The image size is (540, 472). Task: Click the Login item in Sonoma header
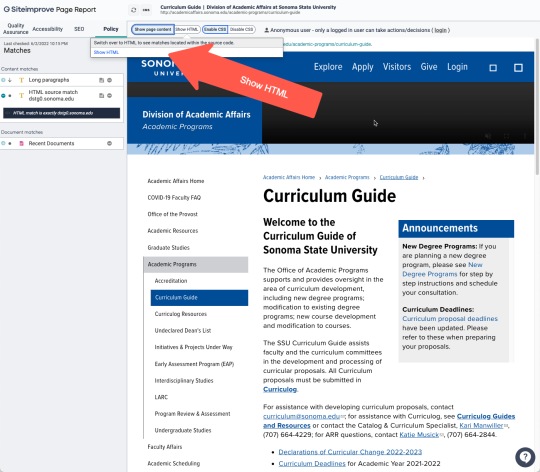(x=457, y=67)
